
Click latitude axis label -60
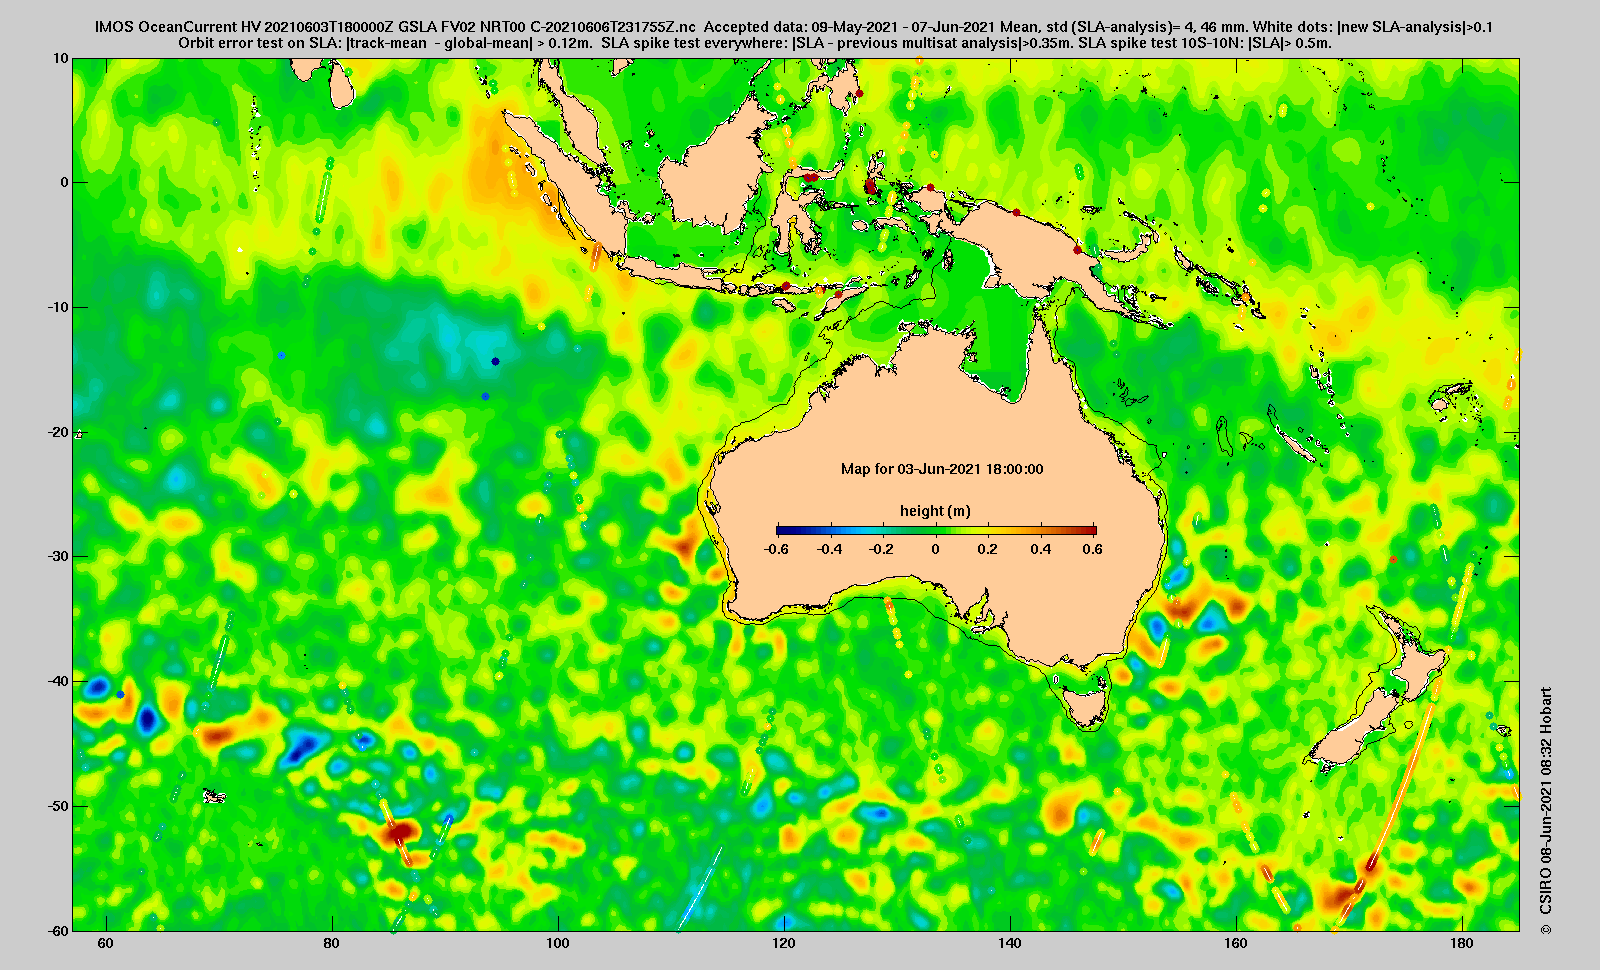[60, 930]
